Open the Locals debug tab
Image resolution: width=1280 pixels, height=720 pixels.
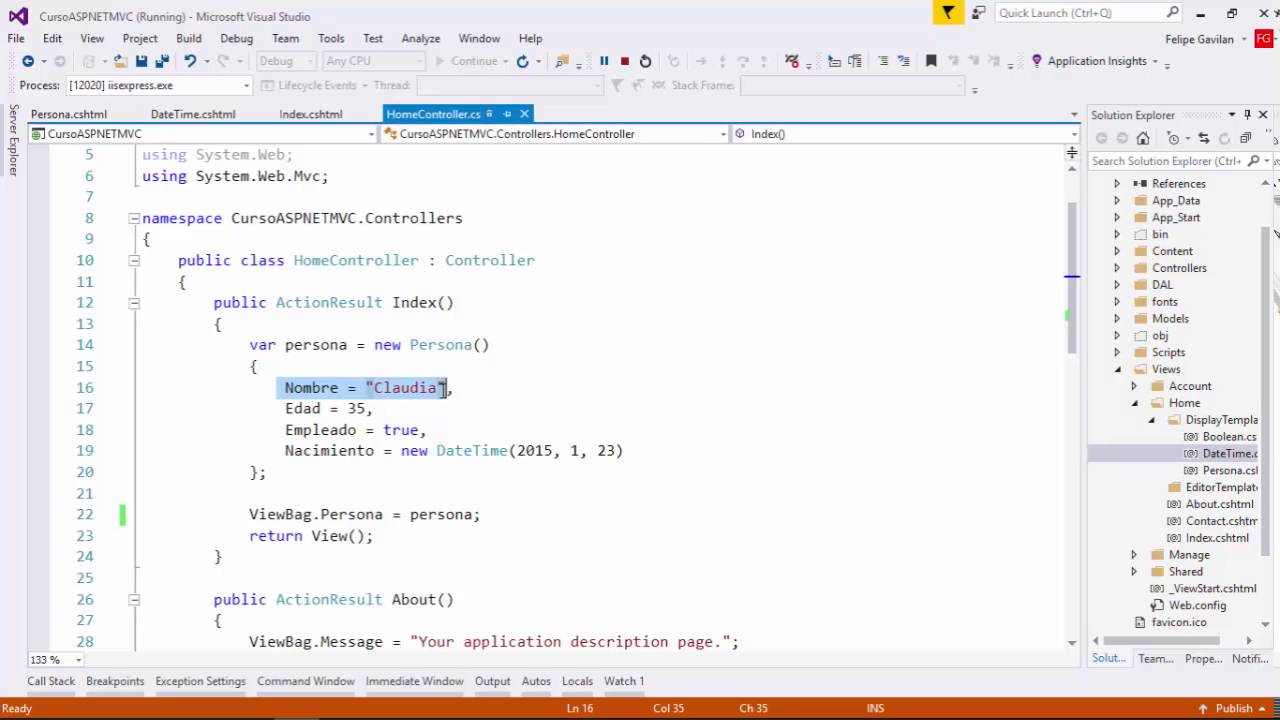click(x=577, y=681)
